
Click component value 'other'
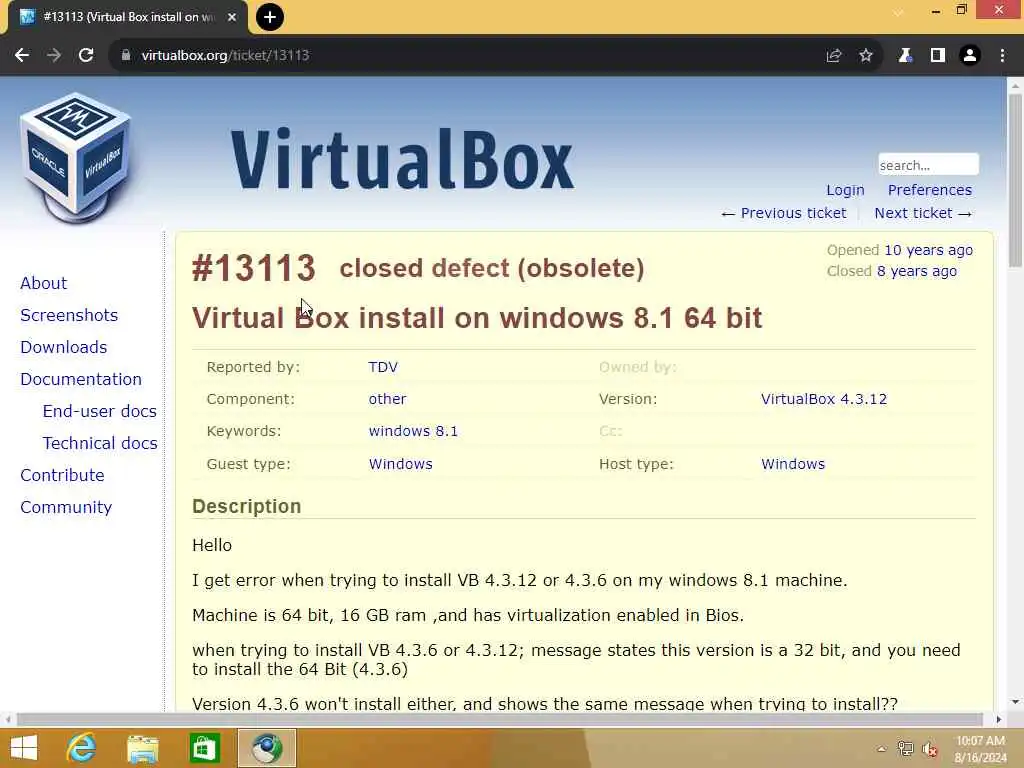point(387,399)
